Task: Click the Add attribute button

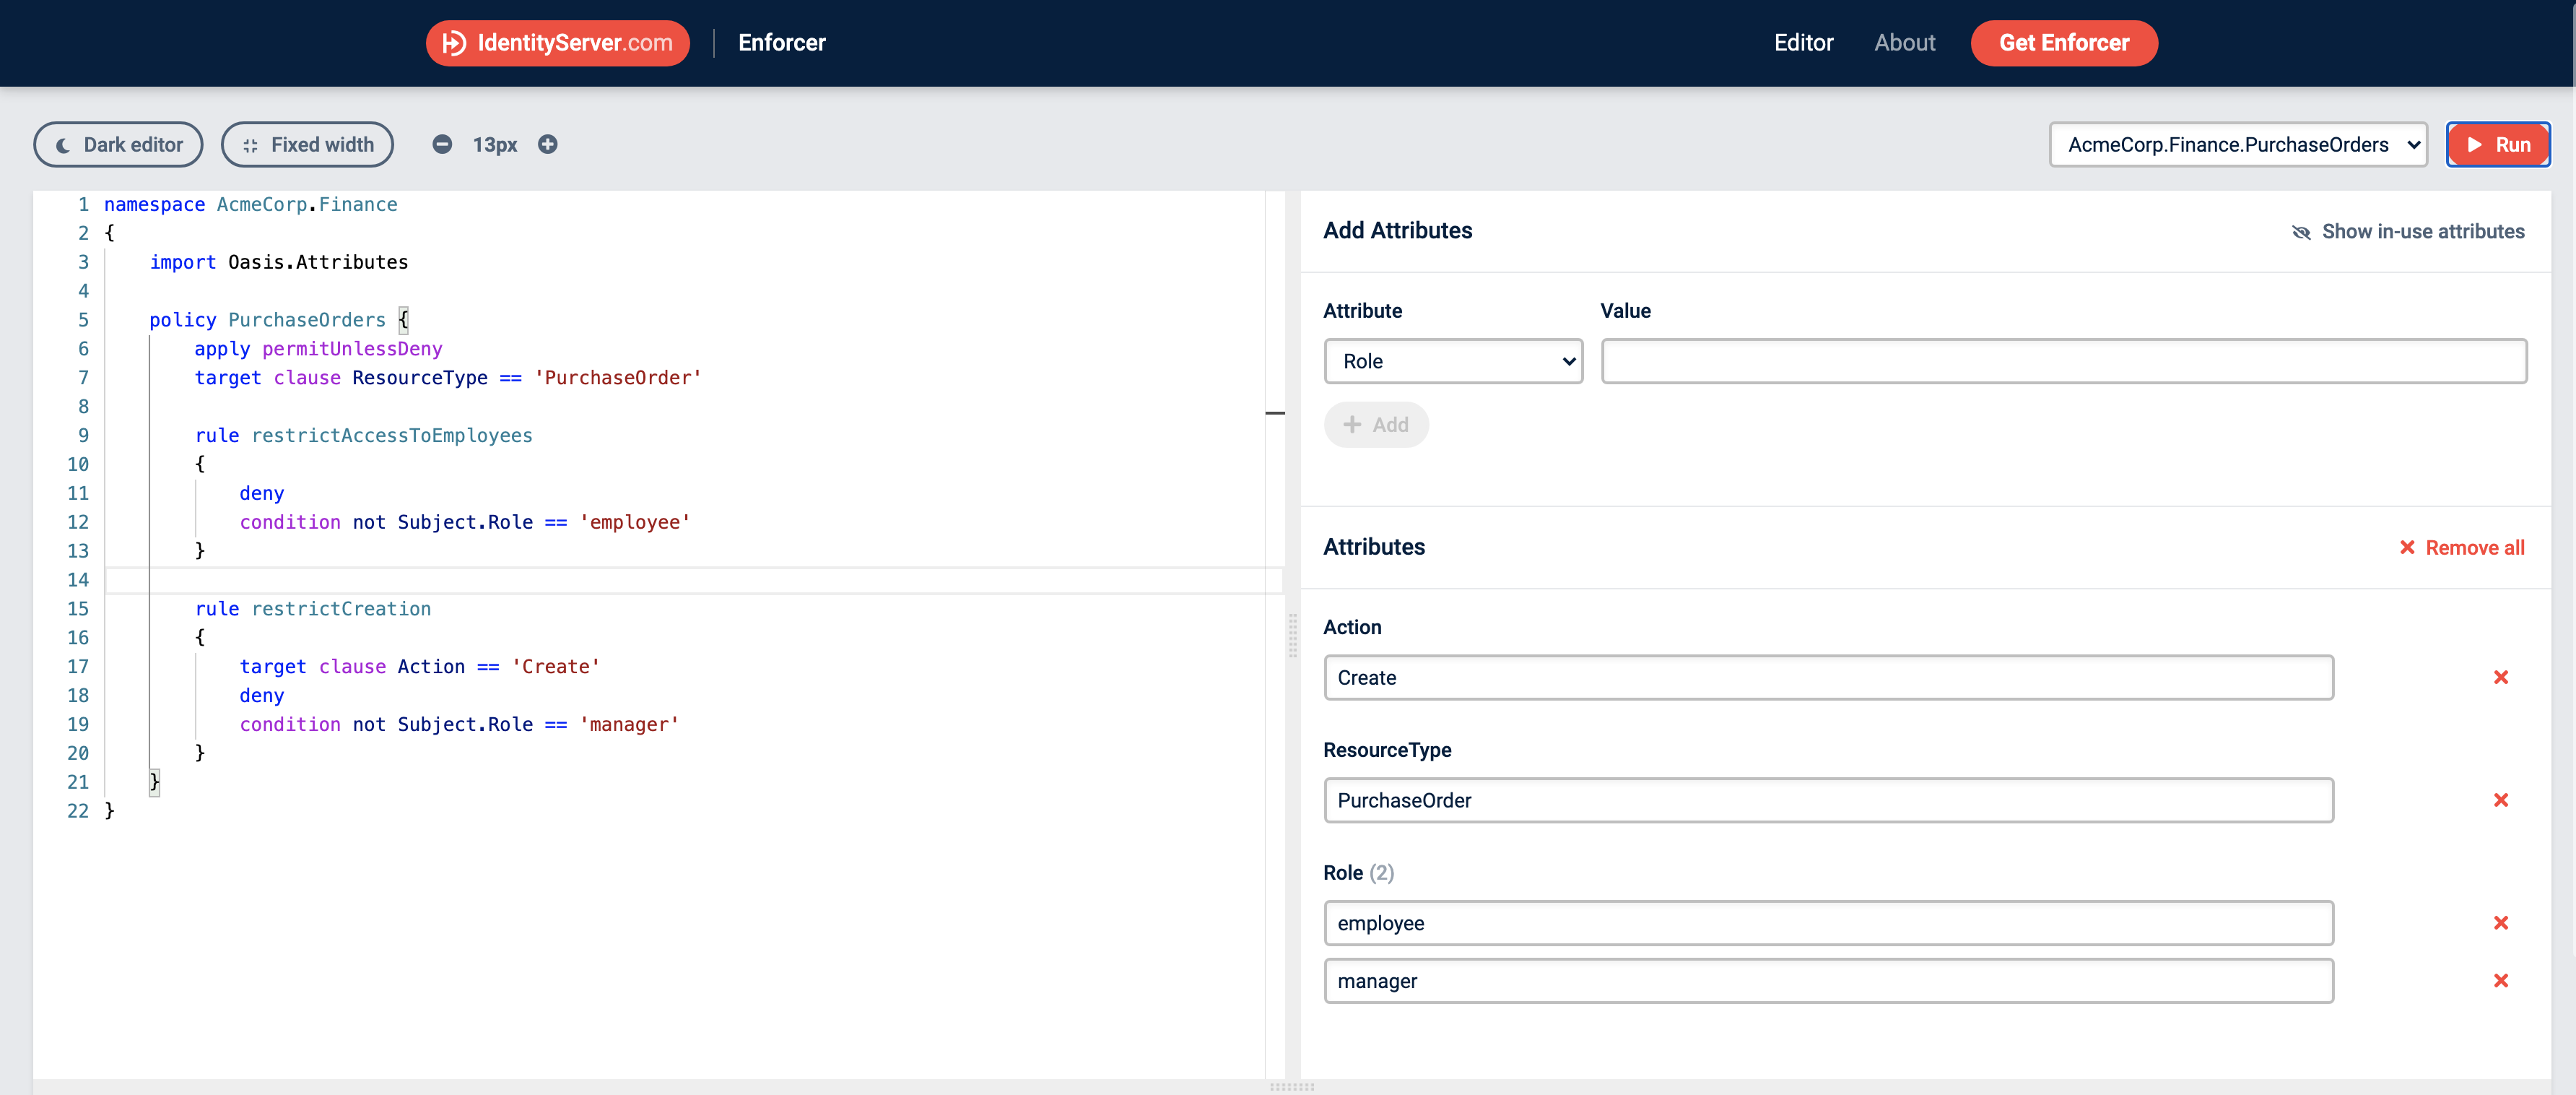Action: (x=1376, y=425)
